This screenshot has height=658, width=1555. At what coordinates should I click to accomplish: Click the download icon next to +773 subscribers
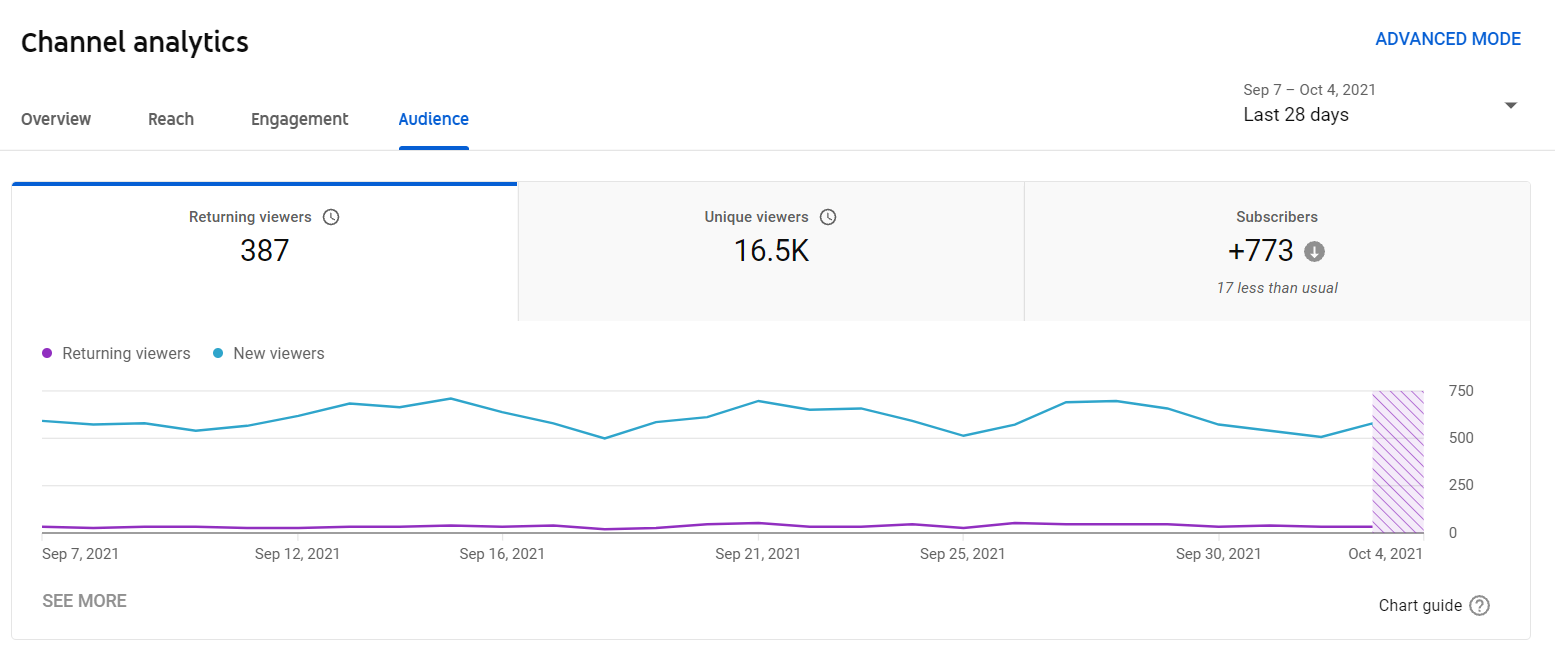pyautogui.click(x=1313, y=252)
